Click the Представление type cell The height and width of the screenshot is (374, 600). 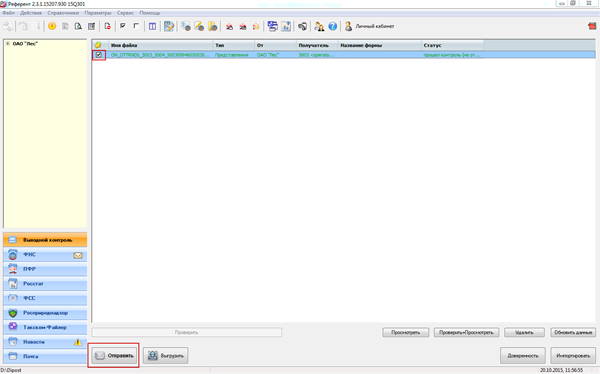[232, 55]
